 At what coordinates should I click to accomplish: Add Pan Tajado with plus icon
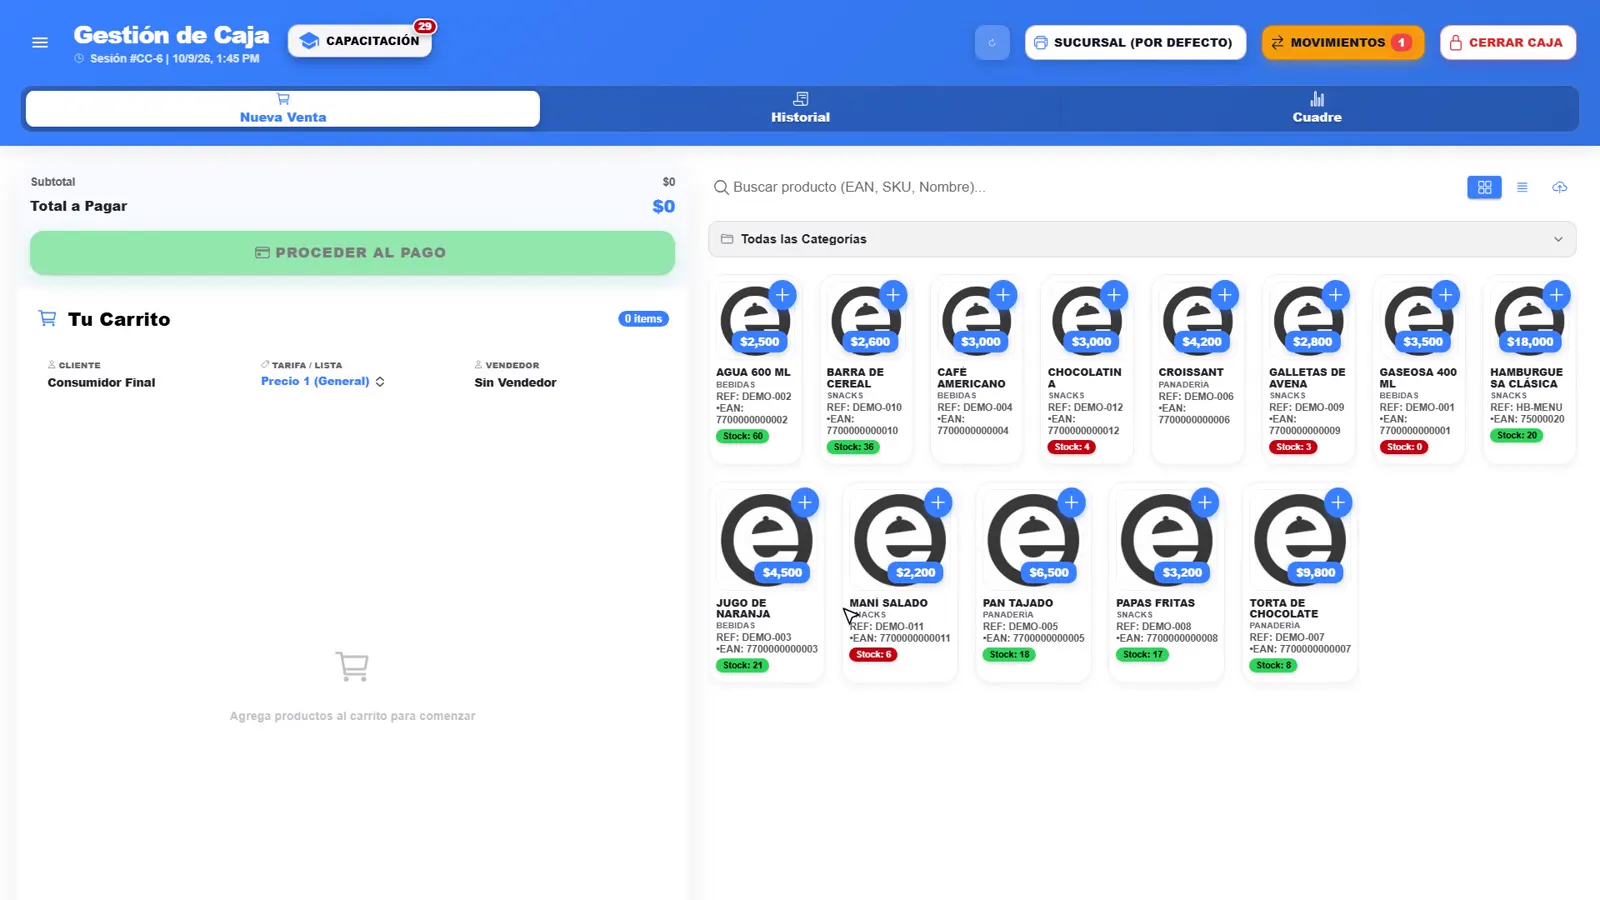coord(1071,502)
